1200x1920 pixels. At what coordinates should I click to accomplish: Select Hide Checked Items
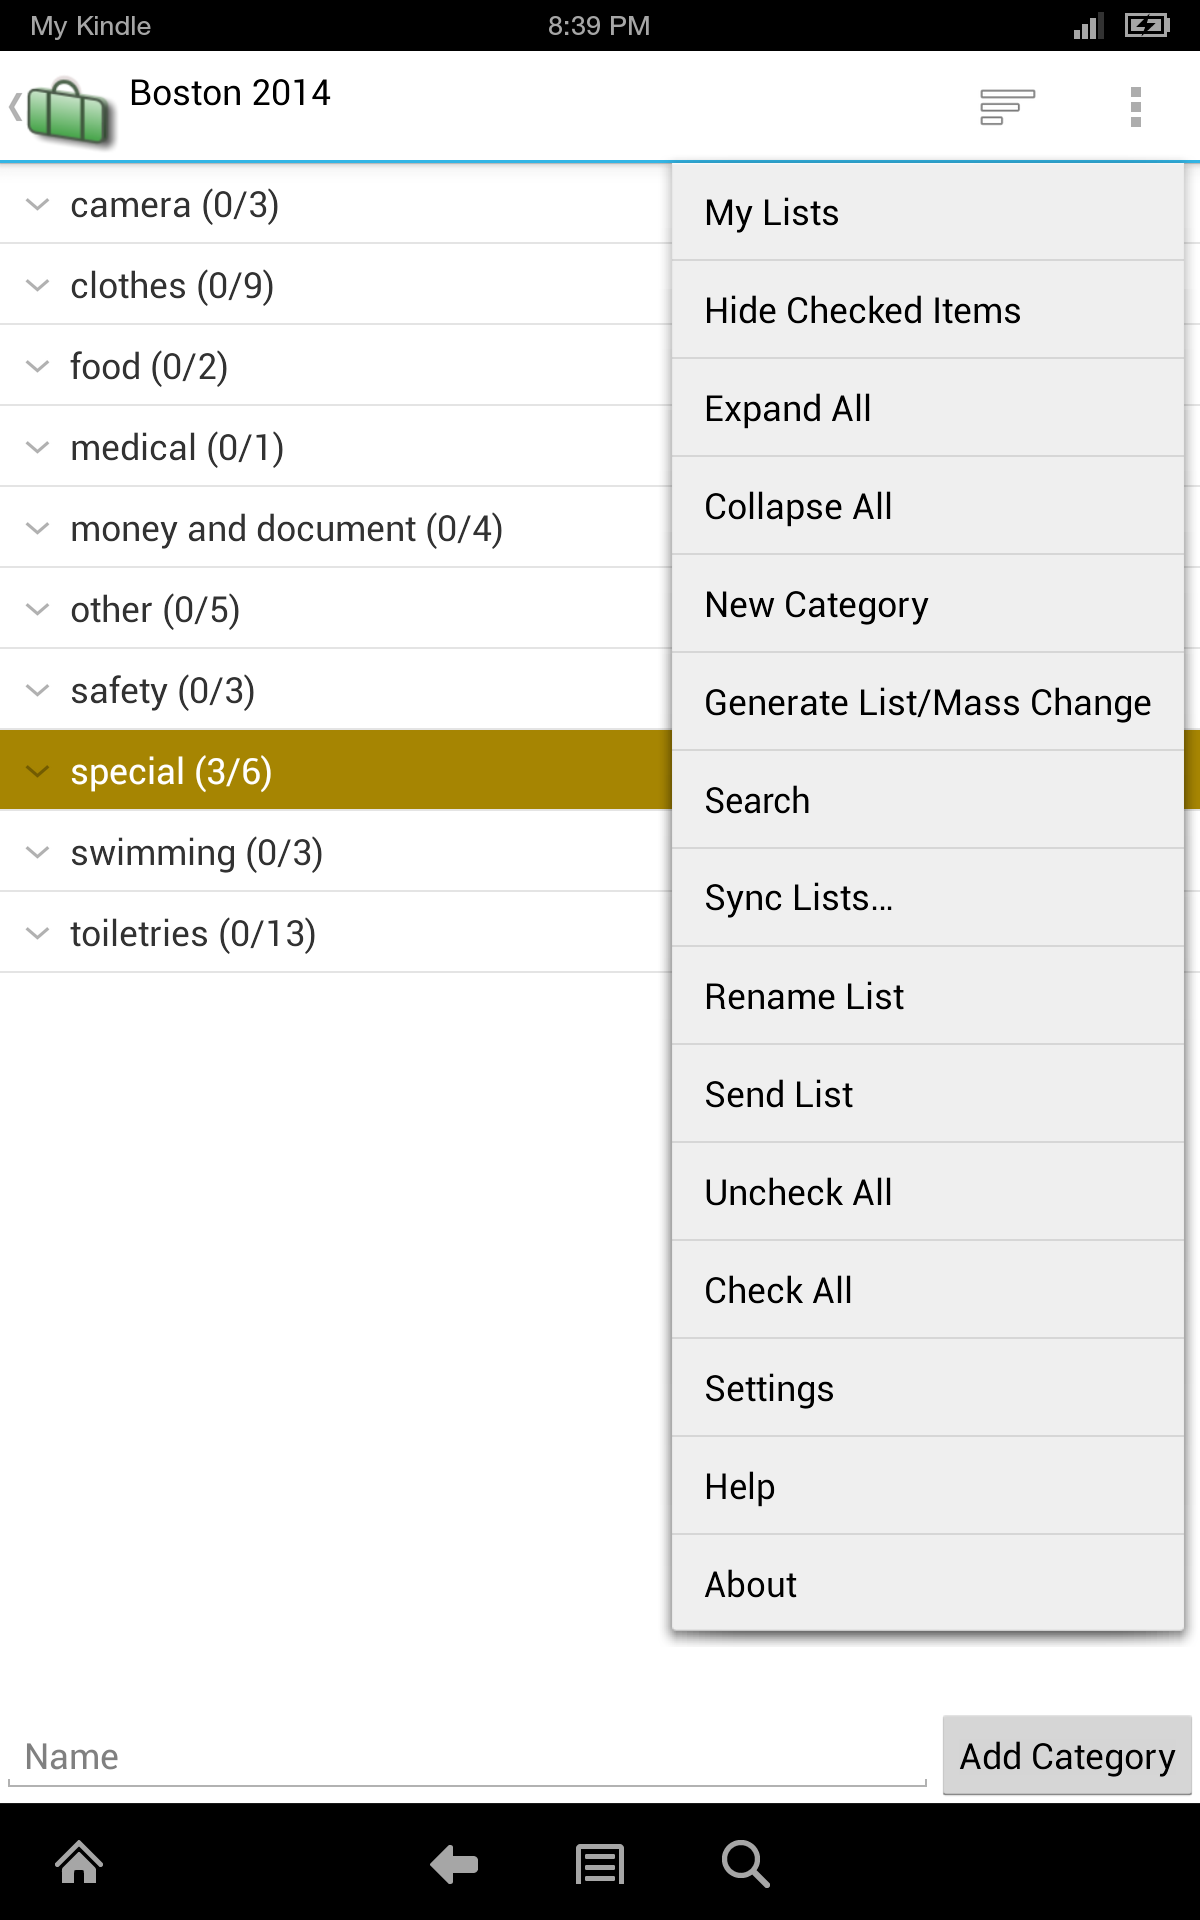[862, 310]
